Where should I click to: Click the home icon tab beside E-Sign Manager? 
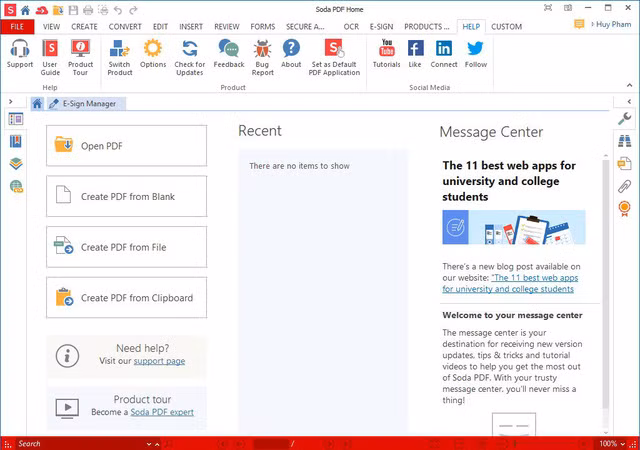click(37, 104)
